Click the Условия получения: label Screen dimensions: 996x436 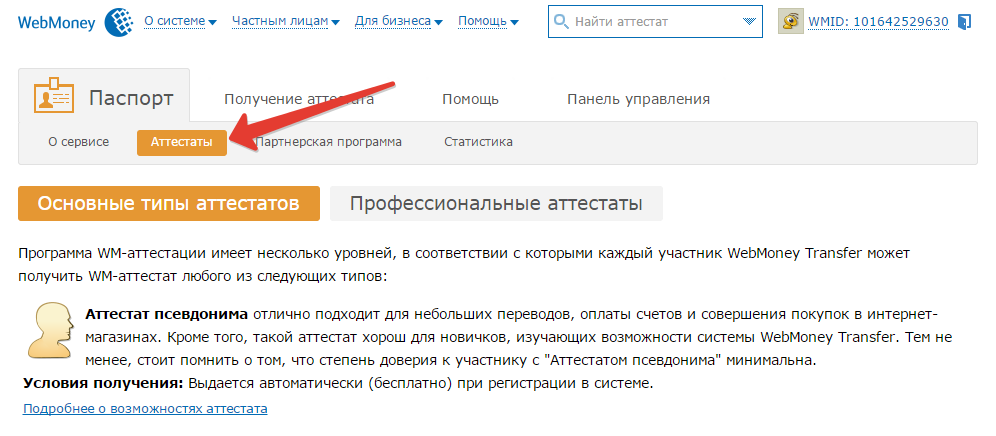coord(104,383)
